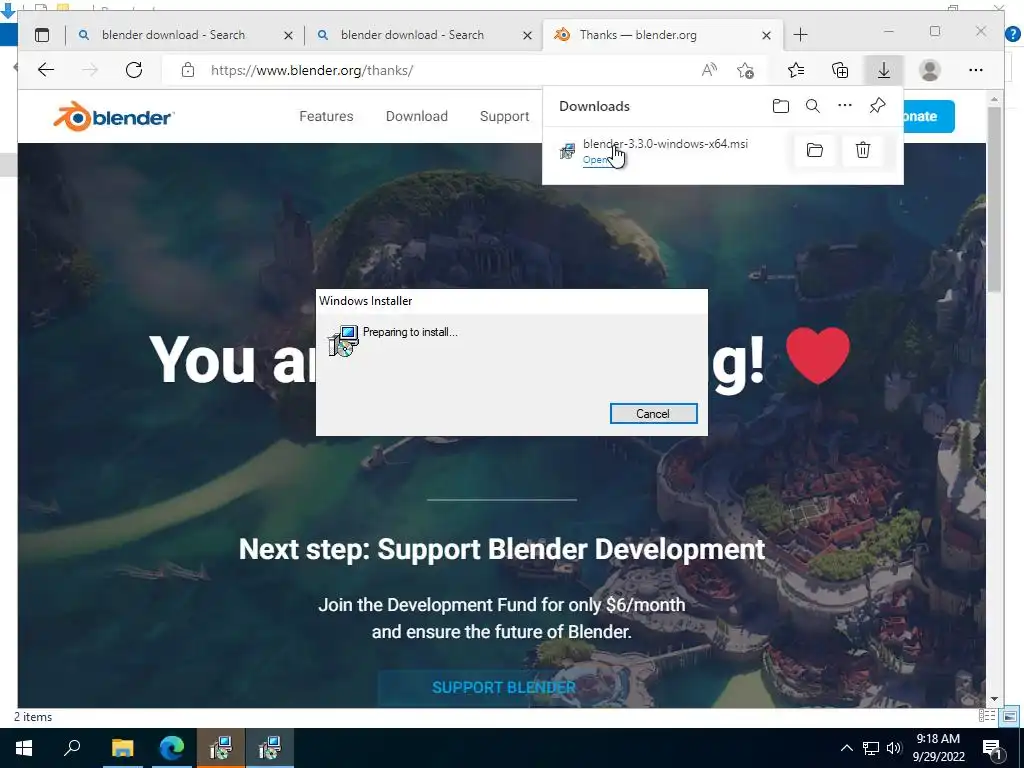This screenshot has height=768, width=1024.
Task: Click Microsoft Edge taskbar icon
Action: click(172, 748)
